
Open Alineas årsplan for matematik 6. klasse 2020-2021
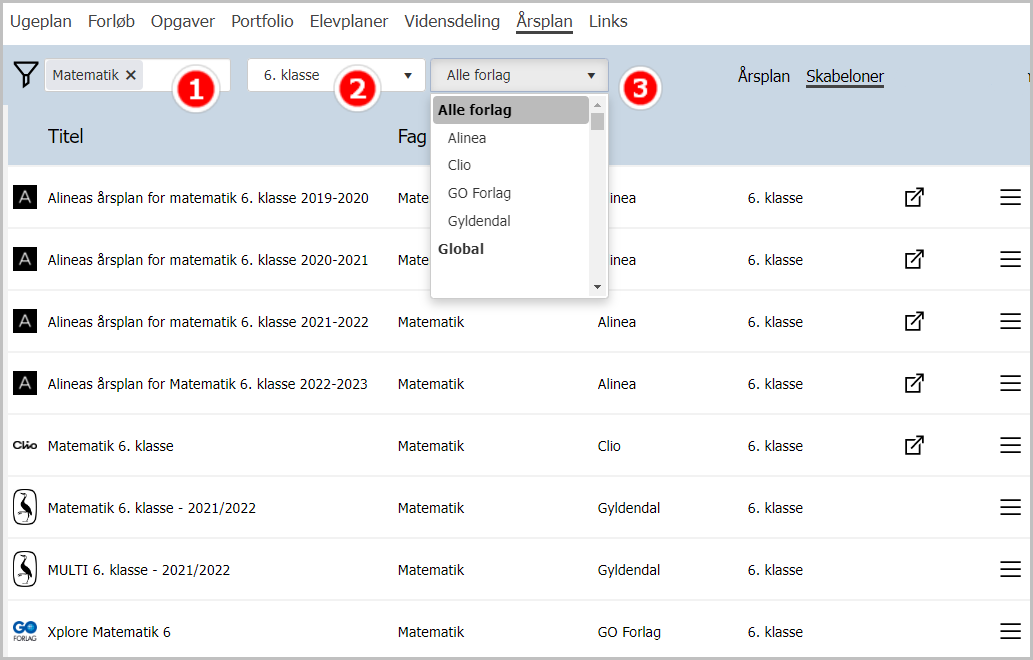[x=208, y=260]
